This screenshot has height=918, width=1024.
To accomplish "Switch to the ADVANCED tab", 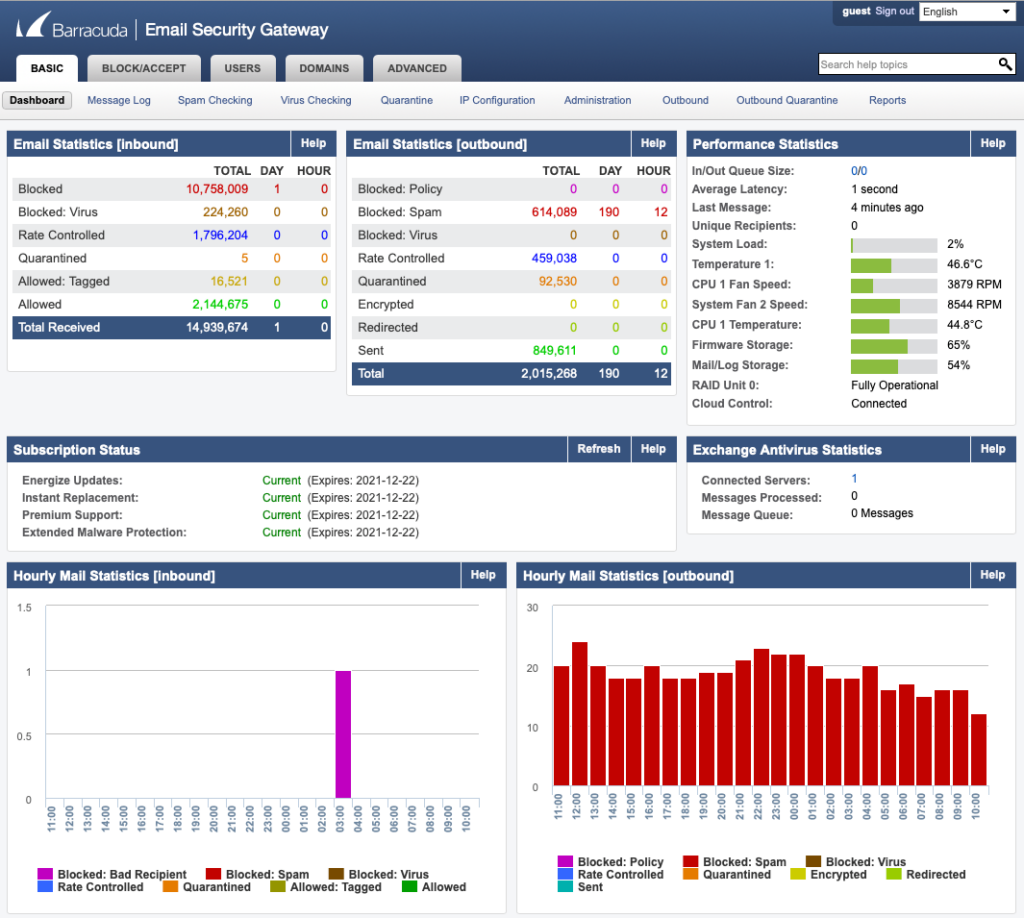I will pos(417,68).
